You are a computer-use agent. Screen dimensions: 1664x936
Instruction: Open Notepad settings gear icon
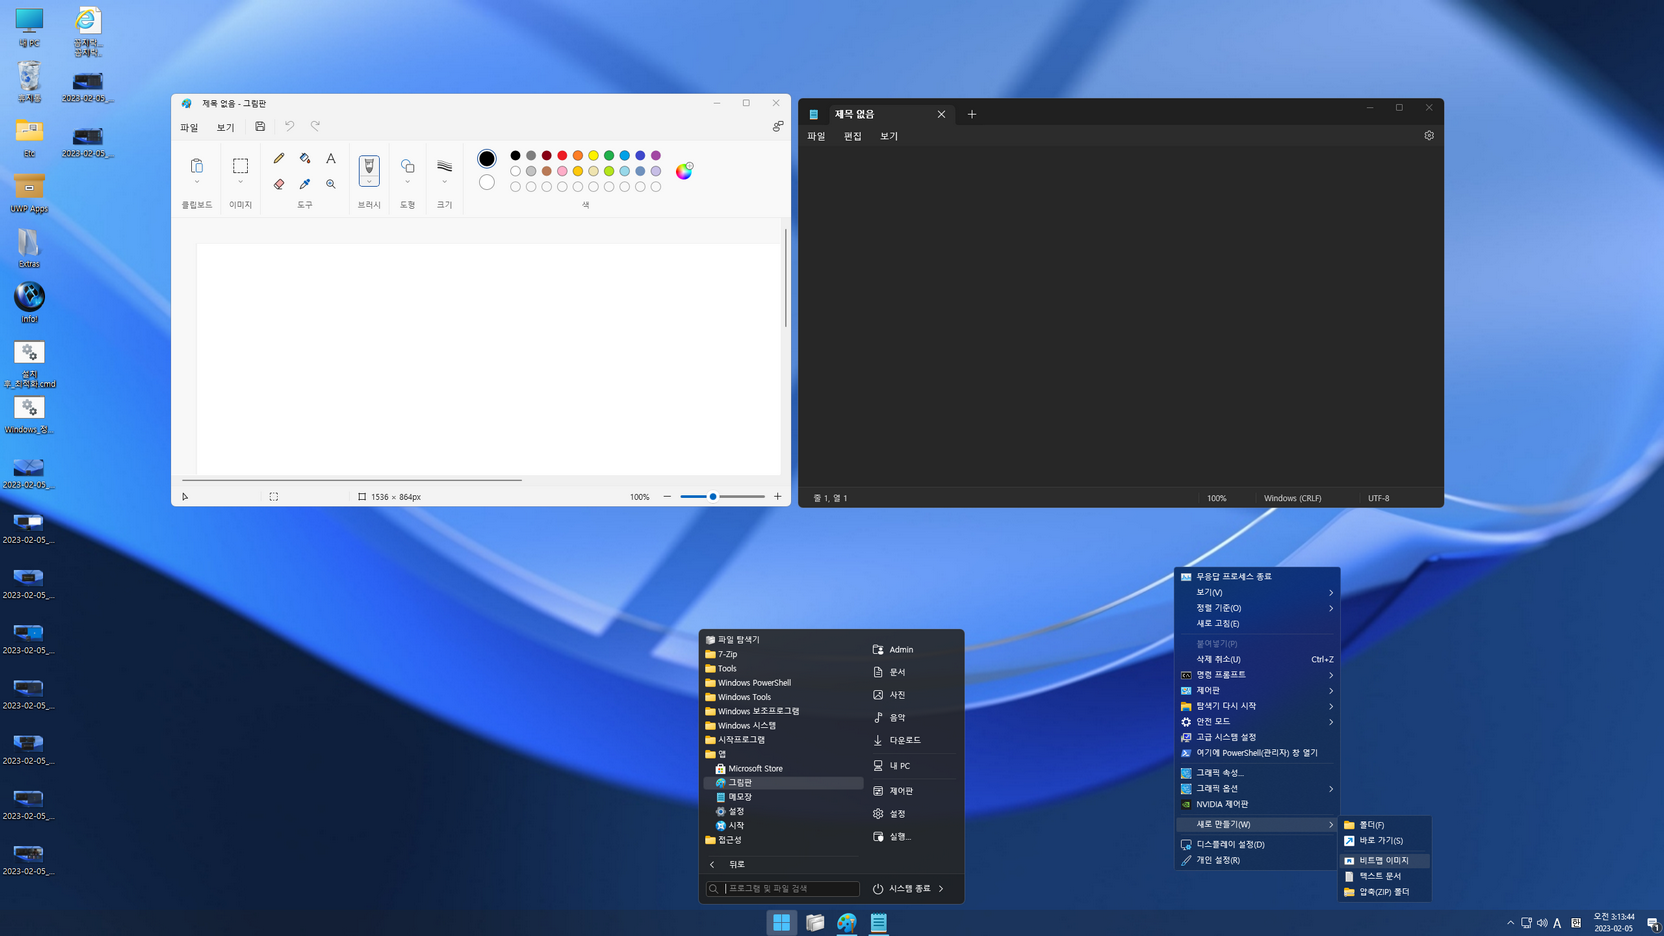1429,136
